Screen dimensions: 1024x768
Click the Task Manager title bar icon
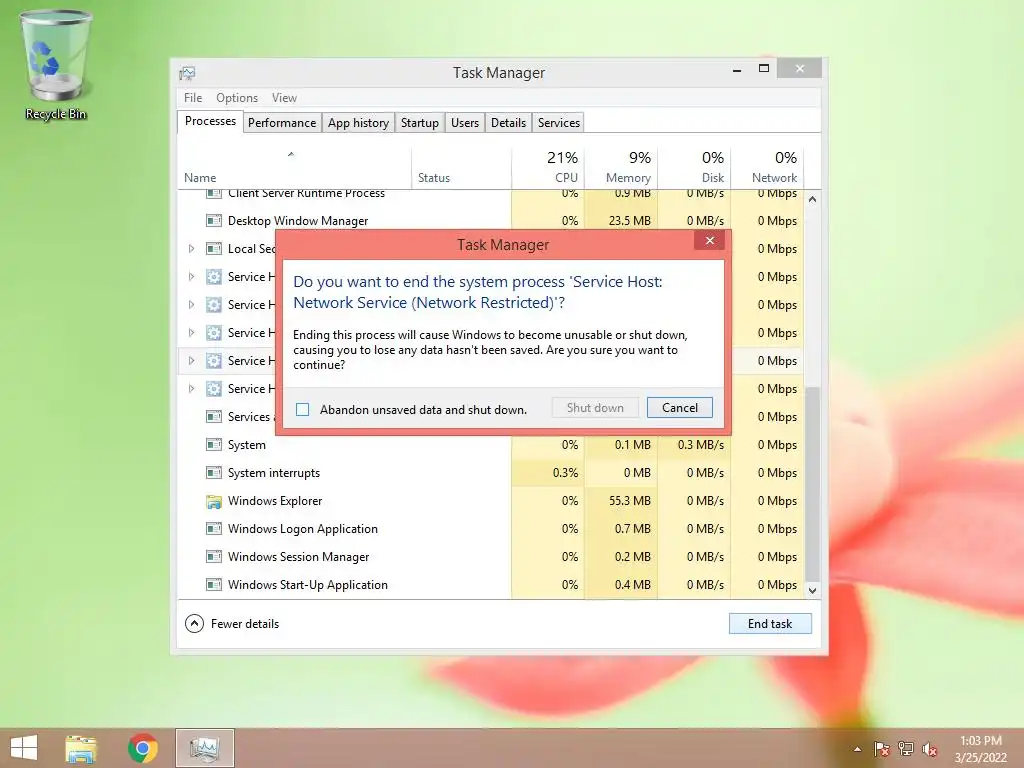187,72
